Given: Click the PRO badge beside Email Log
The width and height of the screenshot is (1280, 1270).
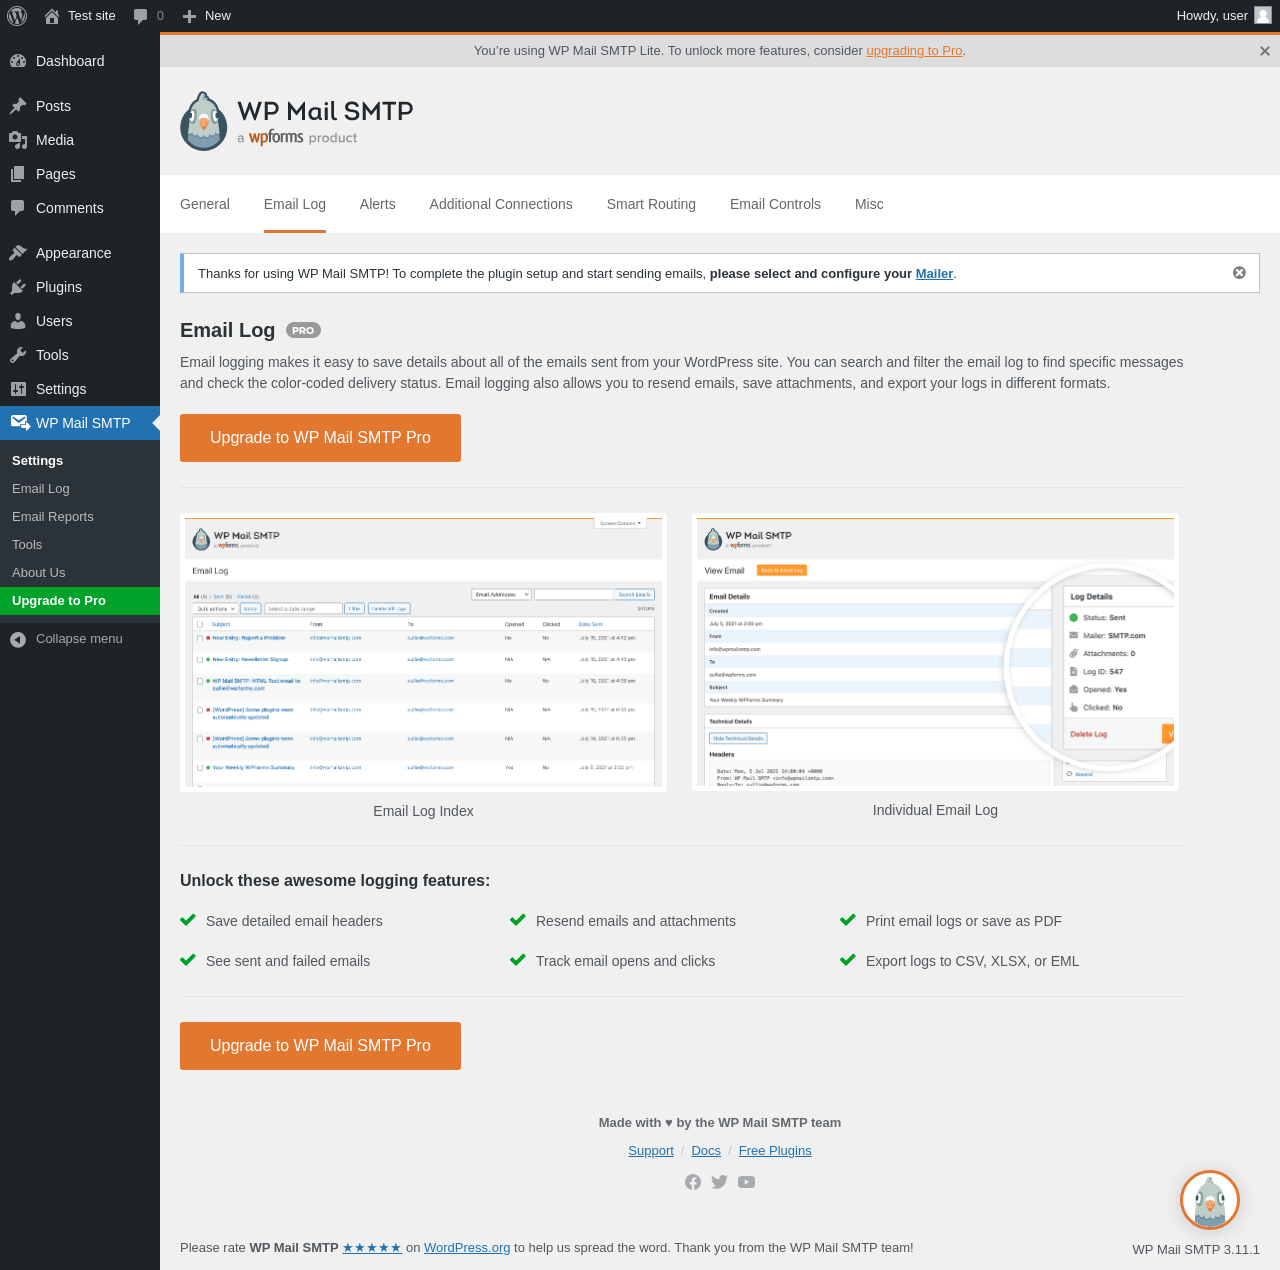Looking at the screenshot, I should click(x=303, y=330).
